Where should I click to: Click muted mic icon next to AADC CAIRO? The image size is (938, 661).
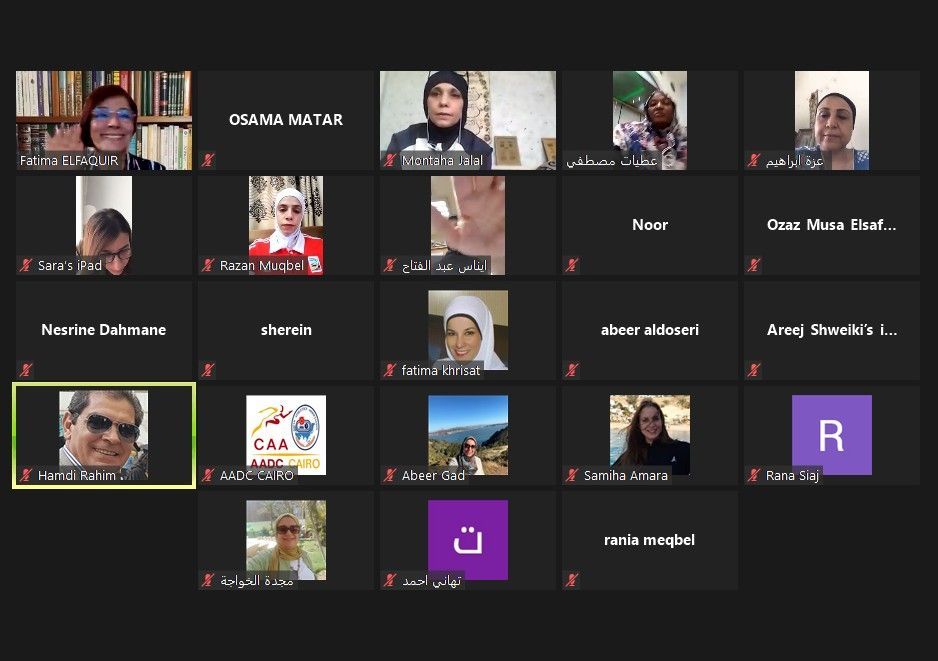click(209, 475)
